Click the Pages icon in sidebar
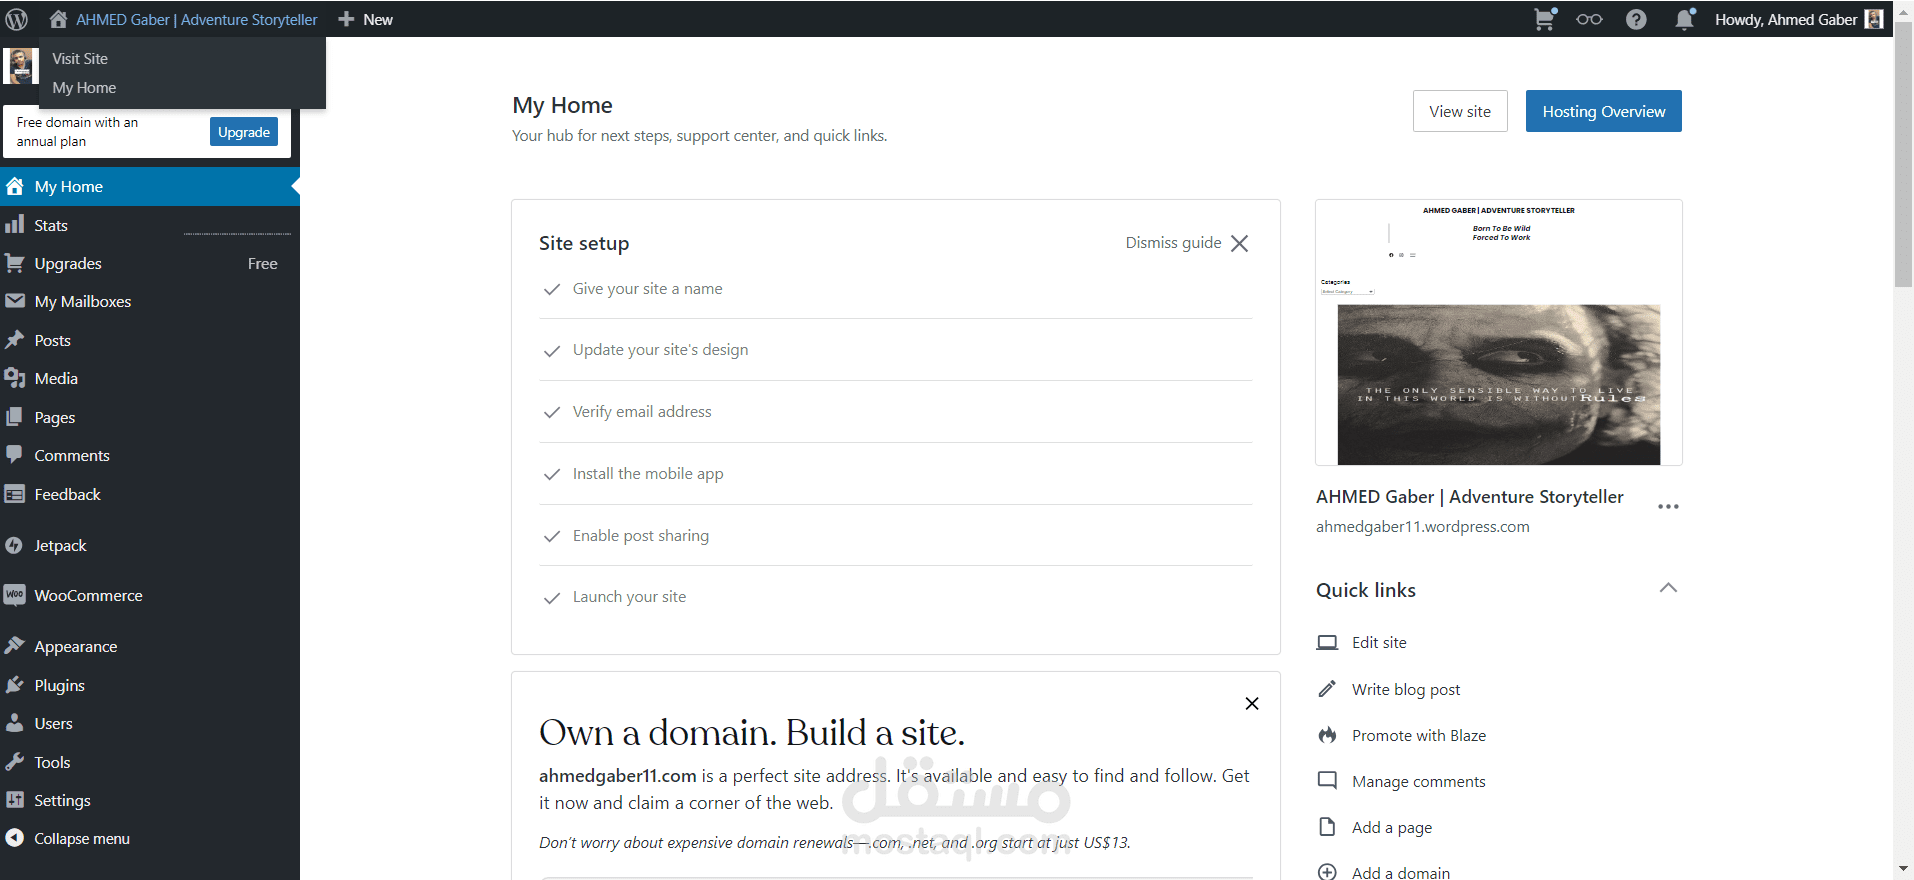Image resolution: width=1914 pixels, height=880 pixels. 15,417
